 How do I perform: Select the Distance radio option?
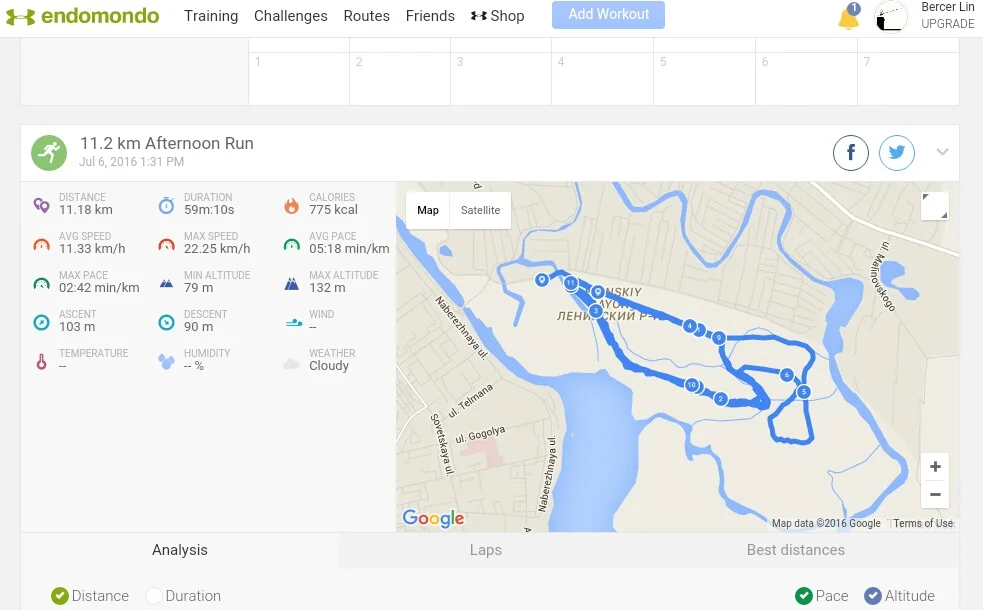pyautogui.click(x=60, y=596)
